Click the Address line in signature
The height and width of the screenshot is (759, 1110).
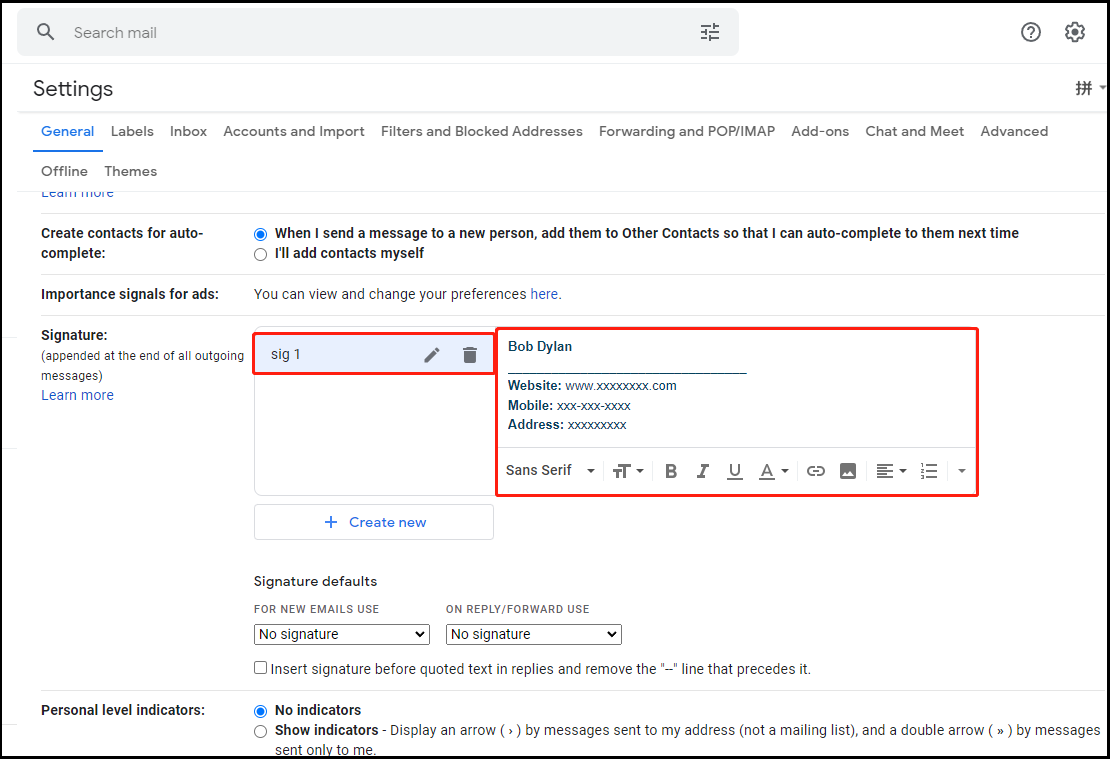click(566, 425)
